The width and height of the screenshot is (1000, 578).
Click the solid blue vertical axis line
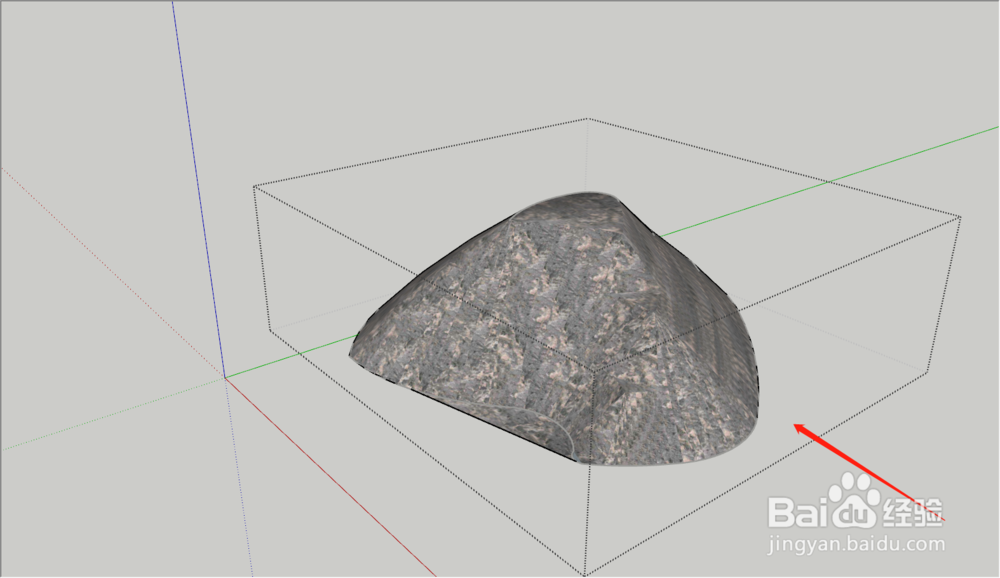click(x=198, y=189)
